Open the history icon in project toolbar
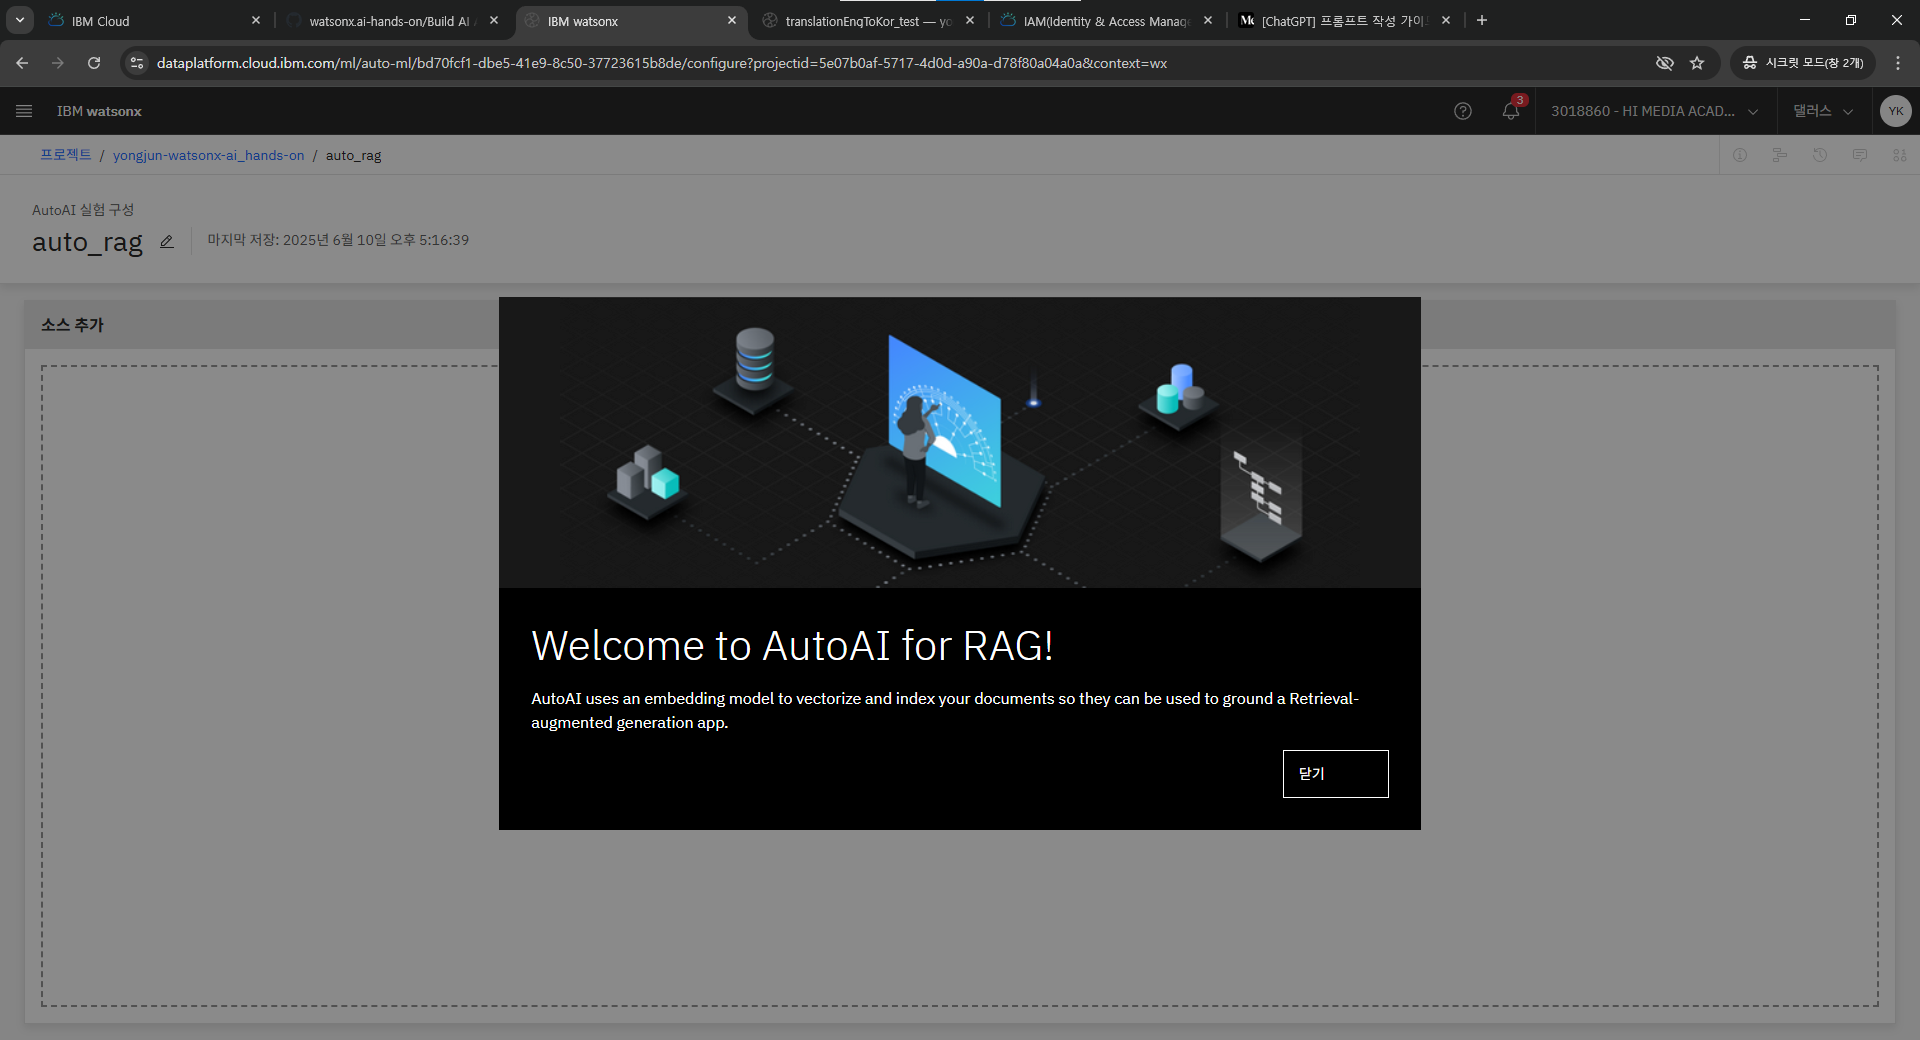The height and width of the screenshot is (1040, 1920). [1820, 155]
